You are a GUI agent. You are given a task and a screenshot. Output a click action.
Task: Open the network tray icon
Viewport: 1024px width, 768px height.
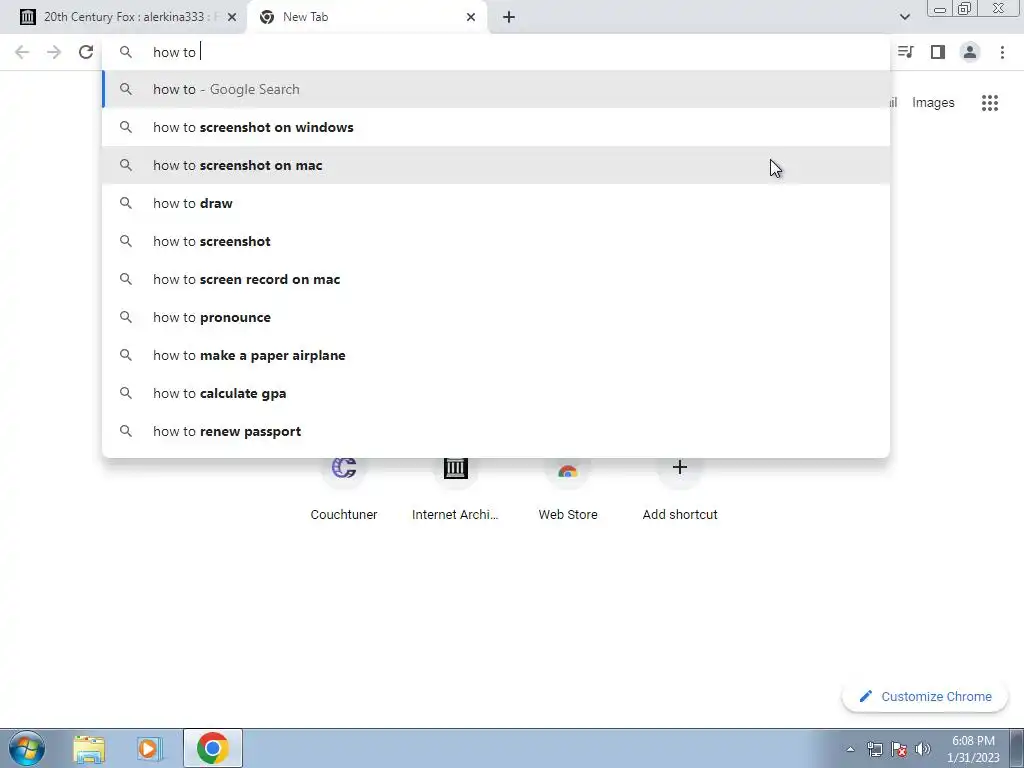875,749
